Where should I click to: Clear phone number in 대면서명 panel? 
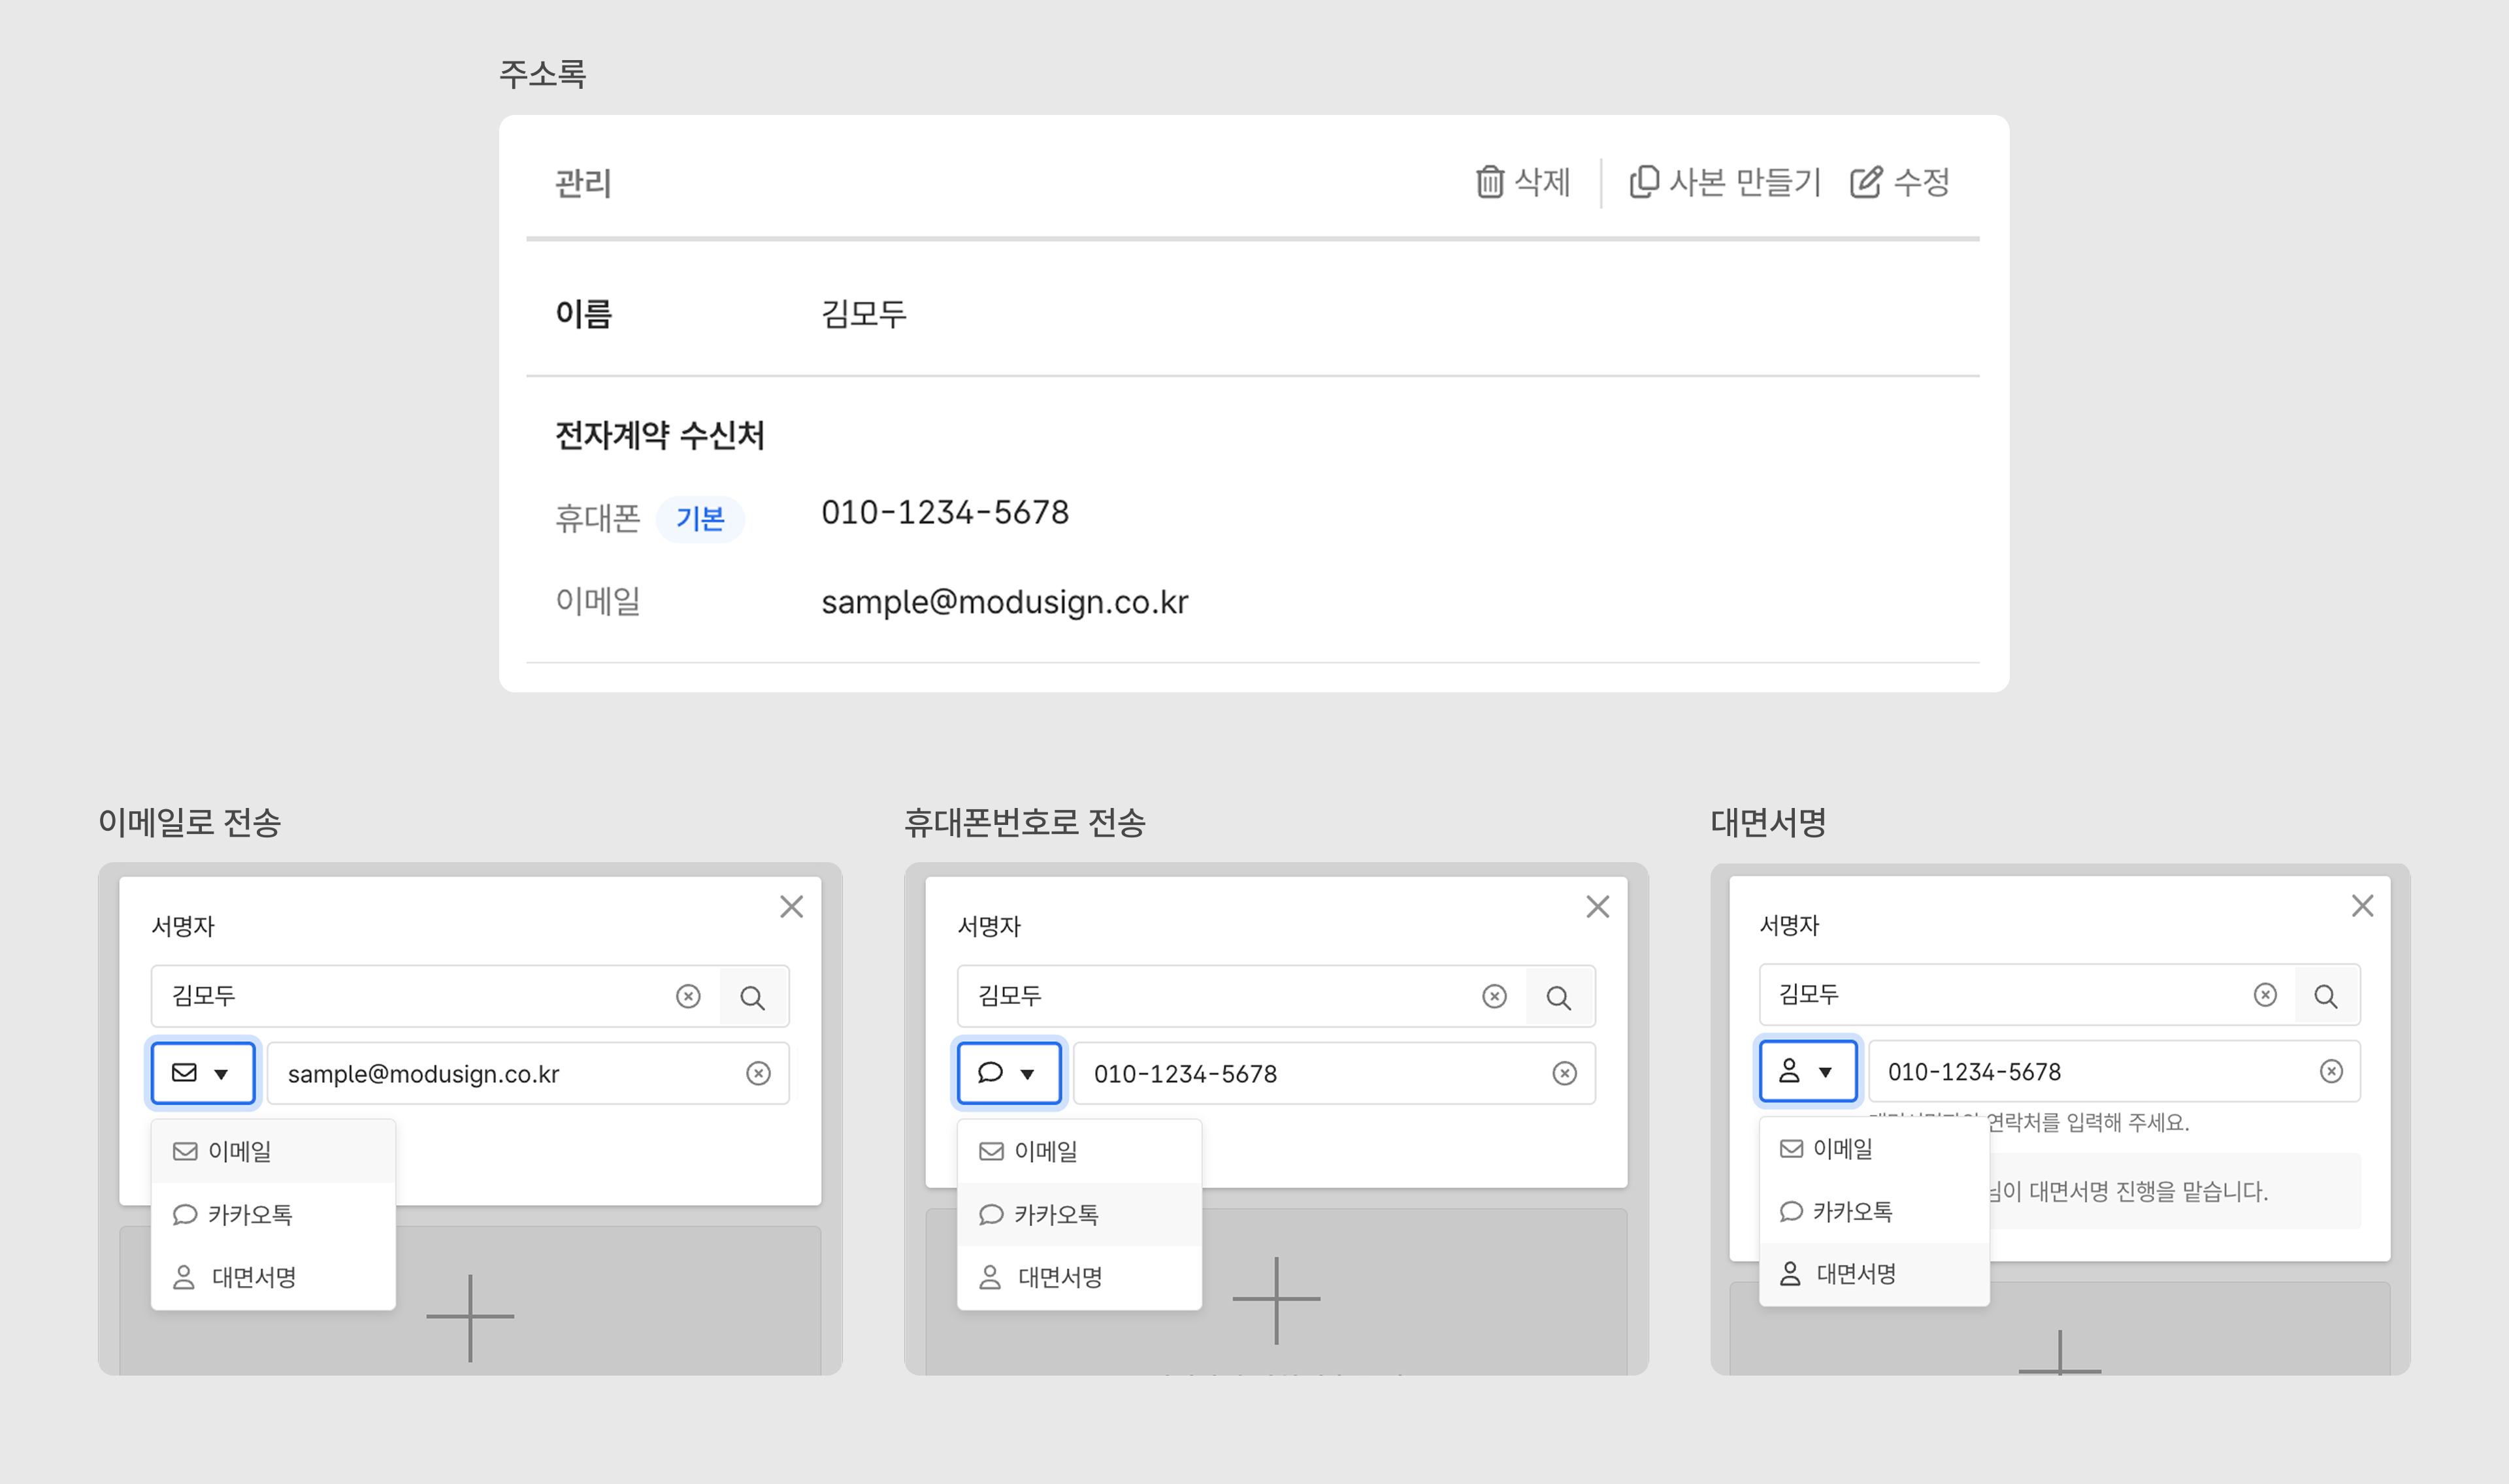[x=2331, y=1071]
